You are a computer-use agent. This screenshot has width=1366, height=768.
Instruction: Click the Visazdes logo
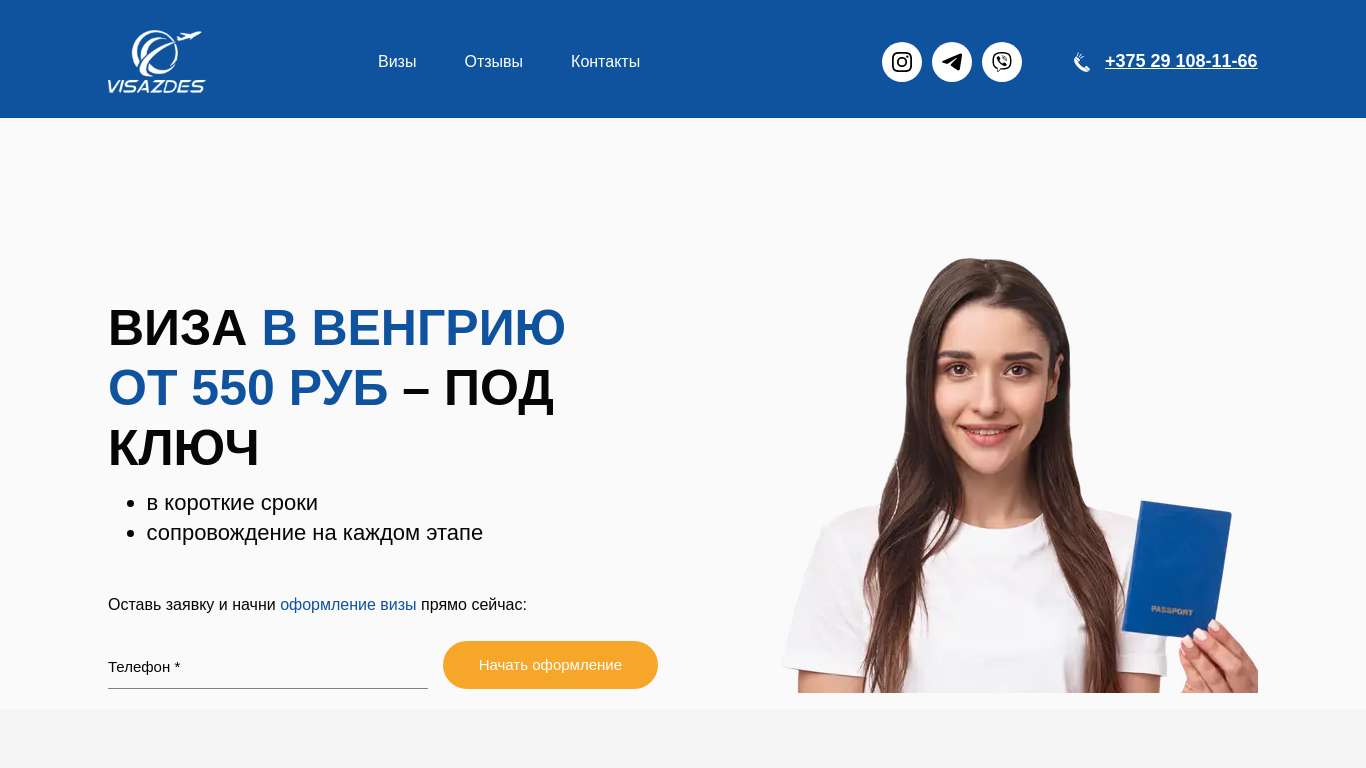pos(156,62)
